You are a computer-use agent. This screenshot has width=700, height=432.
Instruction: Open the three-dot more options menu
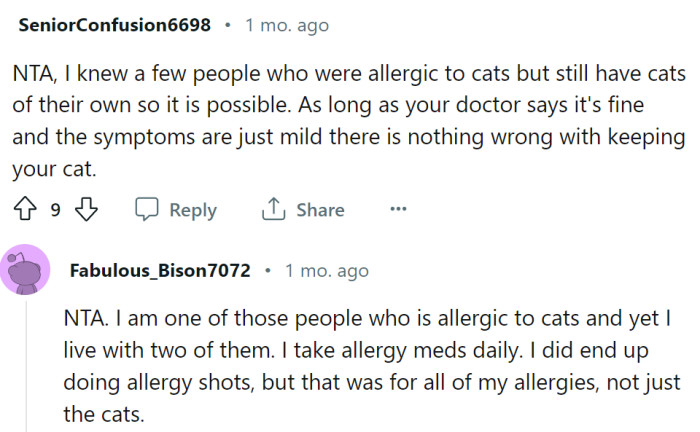398,210
